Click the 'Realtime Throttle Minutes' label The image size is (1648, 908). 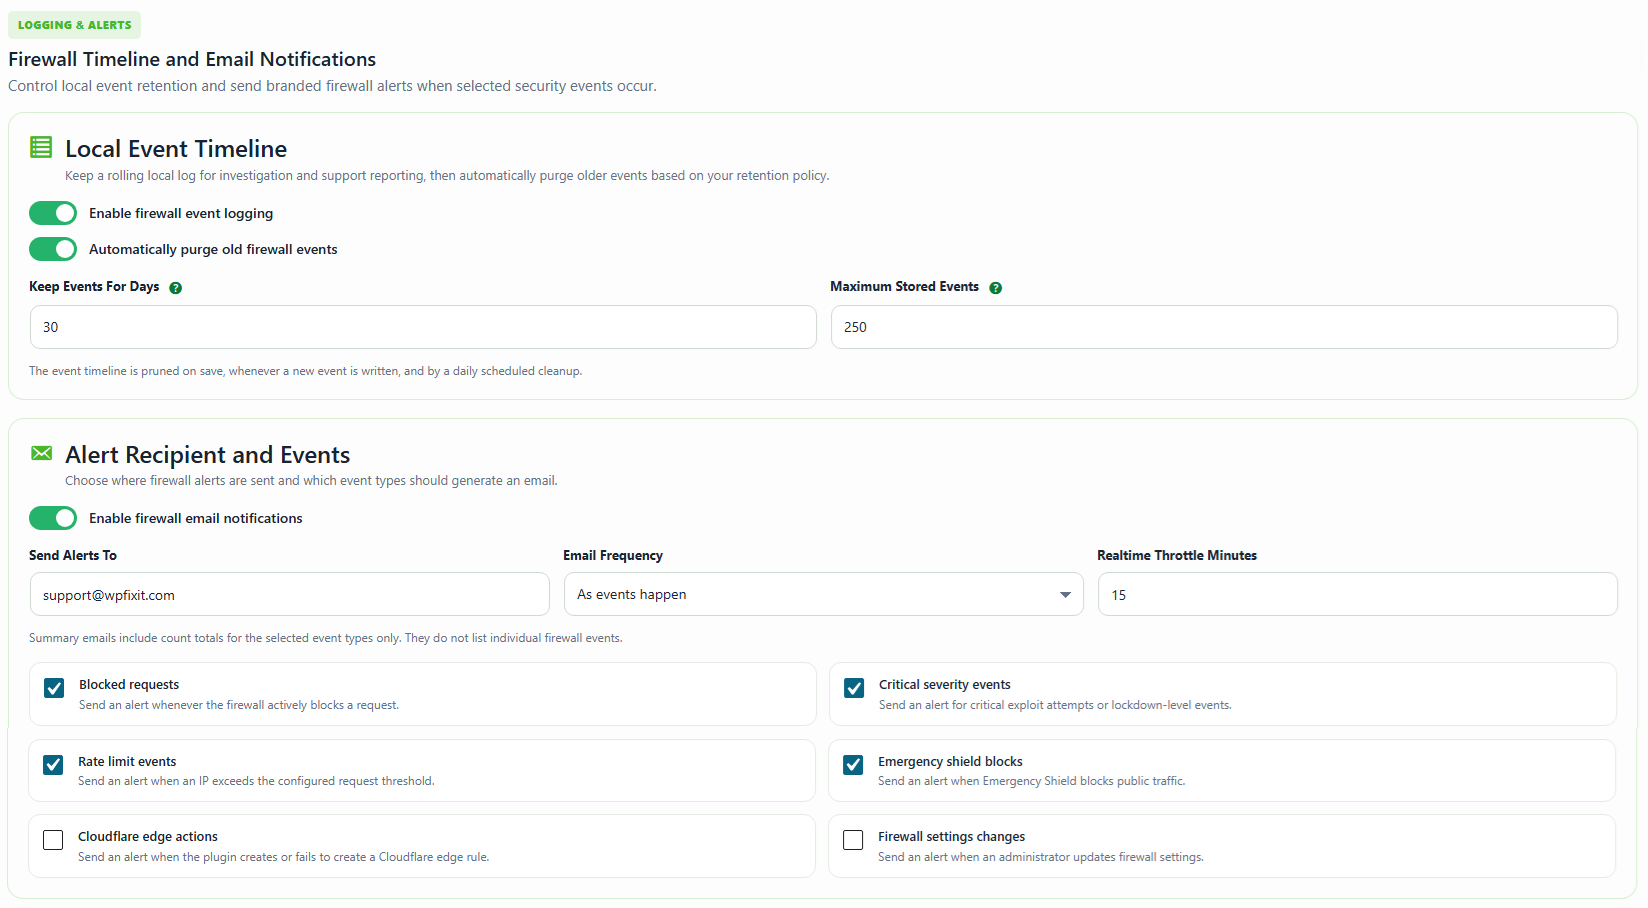(x=1177, y=555)
